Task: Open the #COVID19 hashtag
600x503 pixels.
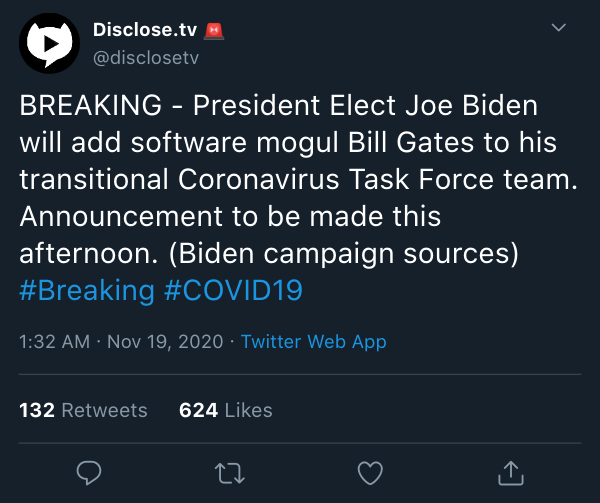Action: (233, 290)
